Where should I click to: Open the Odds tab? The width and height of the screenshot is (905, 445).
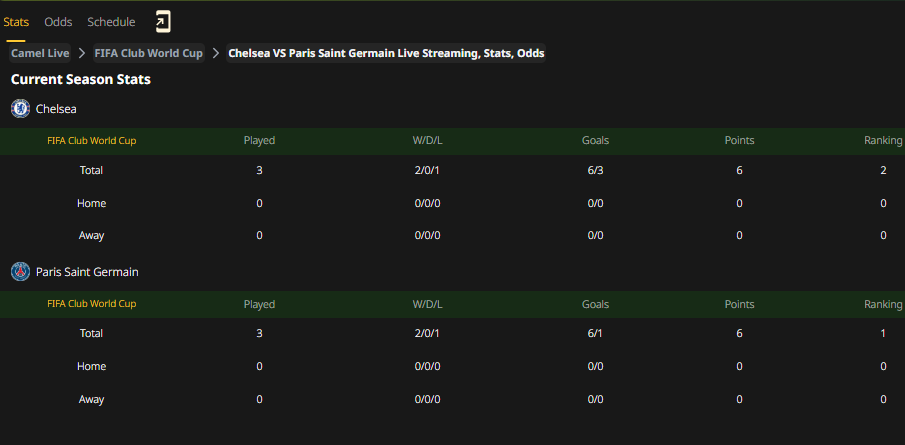coord(58,22)
